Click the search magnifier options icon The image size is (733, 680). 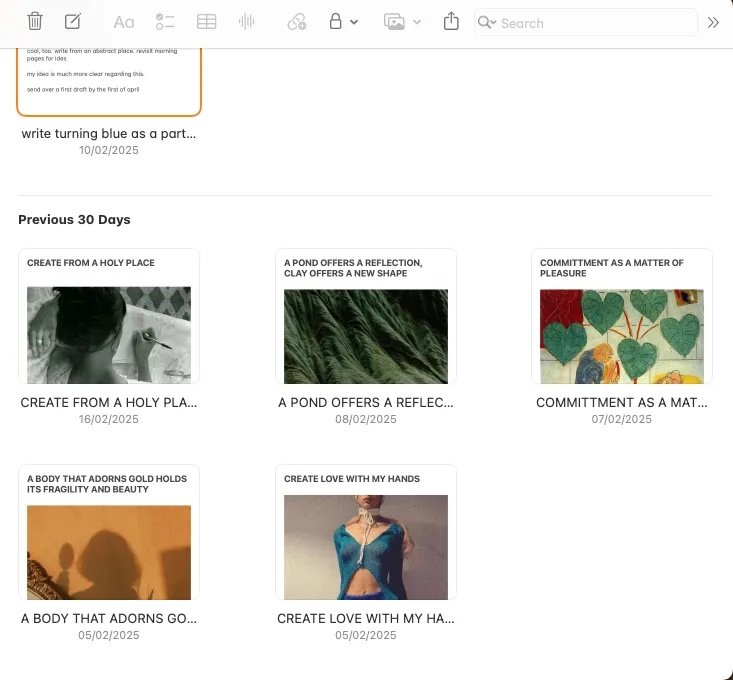coord(487,22)
